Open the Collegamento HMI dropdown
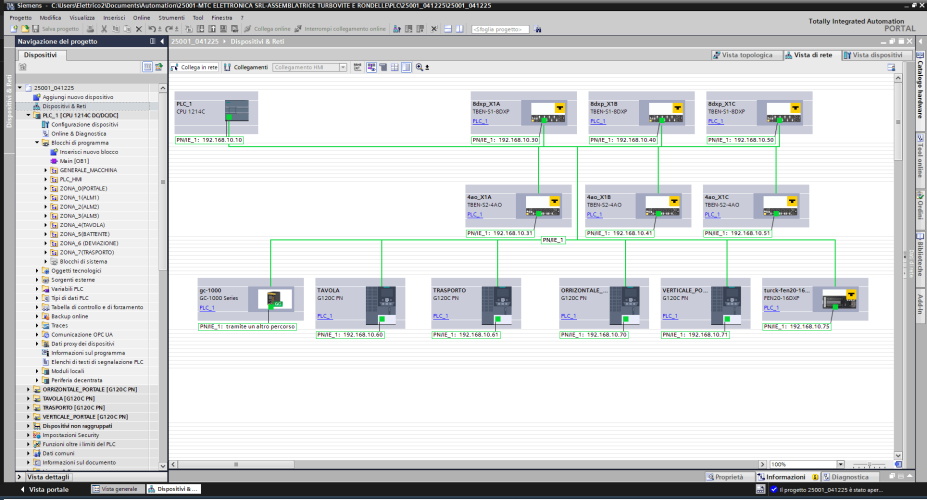The height and width of the screenshot is (500, 927). click(x=343, y=67)
